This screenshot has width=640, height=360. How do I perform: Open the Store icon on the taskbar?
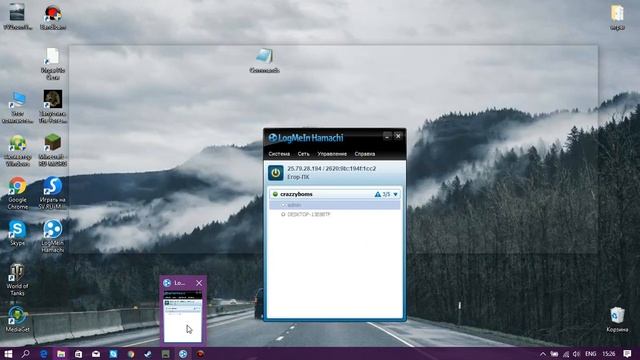coord(78,354)
